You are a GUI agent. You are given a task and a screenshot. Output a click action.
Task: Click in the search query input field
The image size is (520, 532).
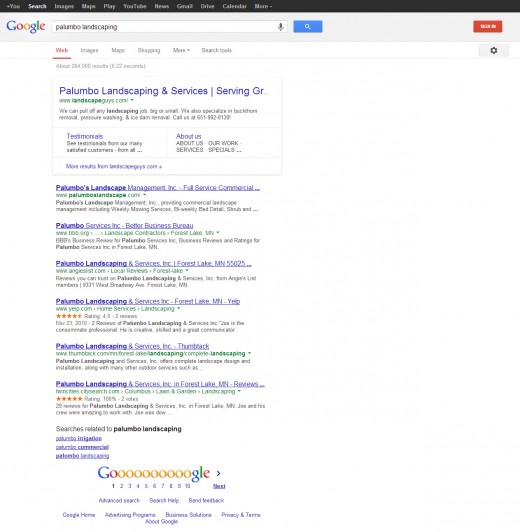(x=165, y=27)
